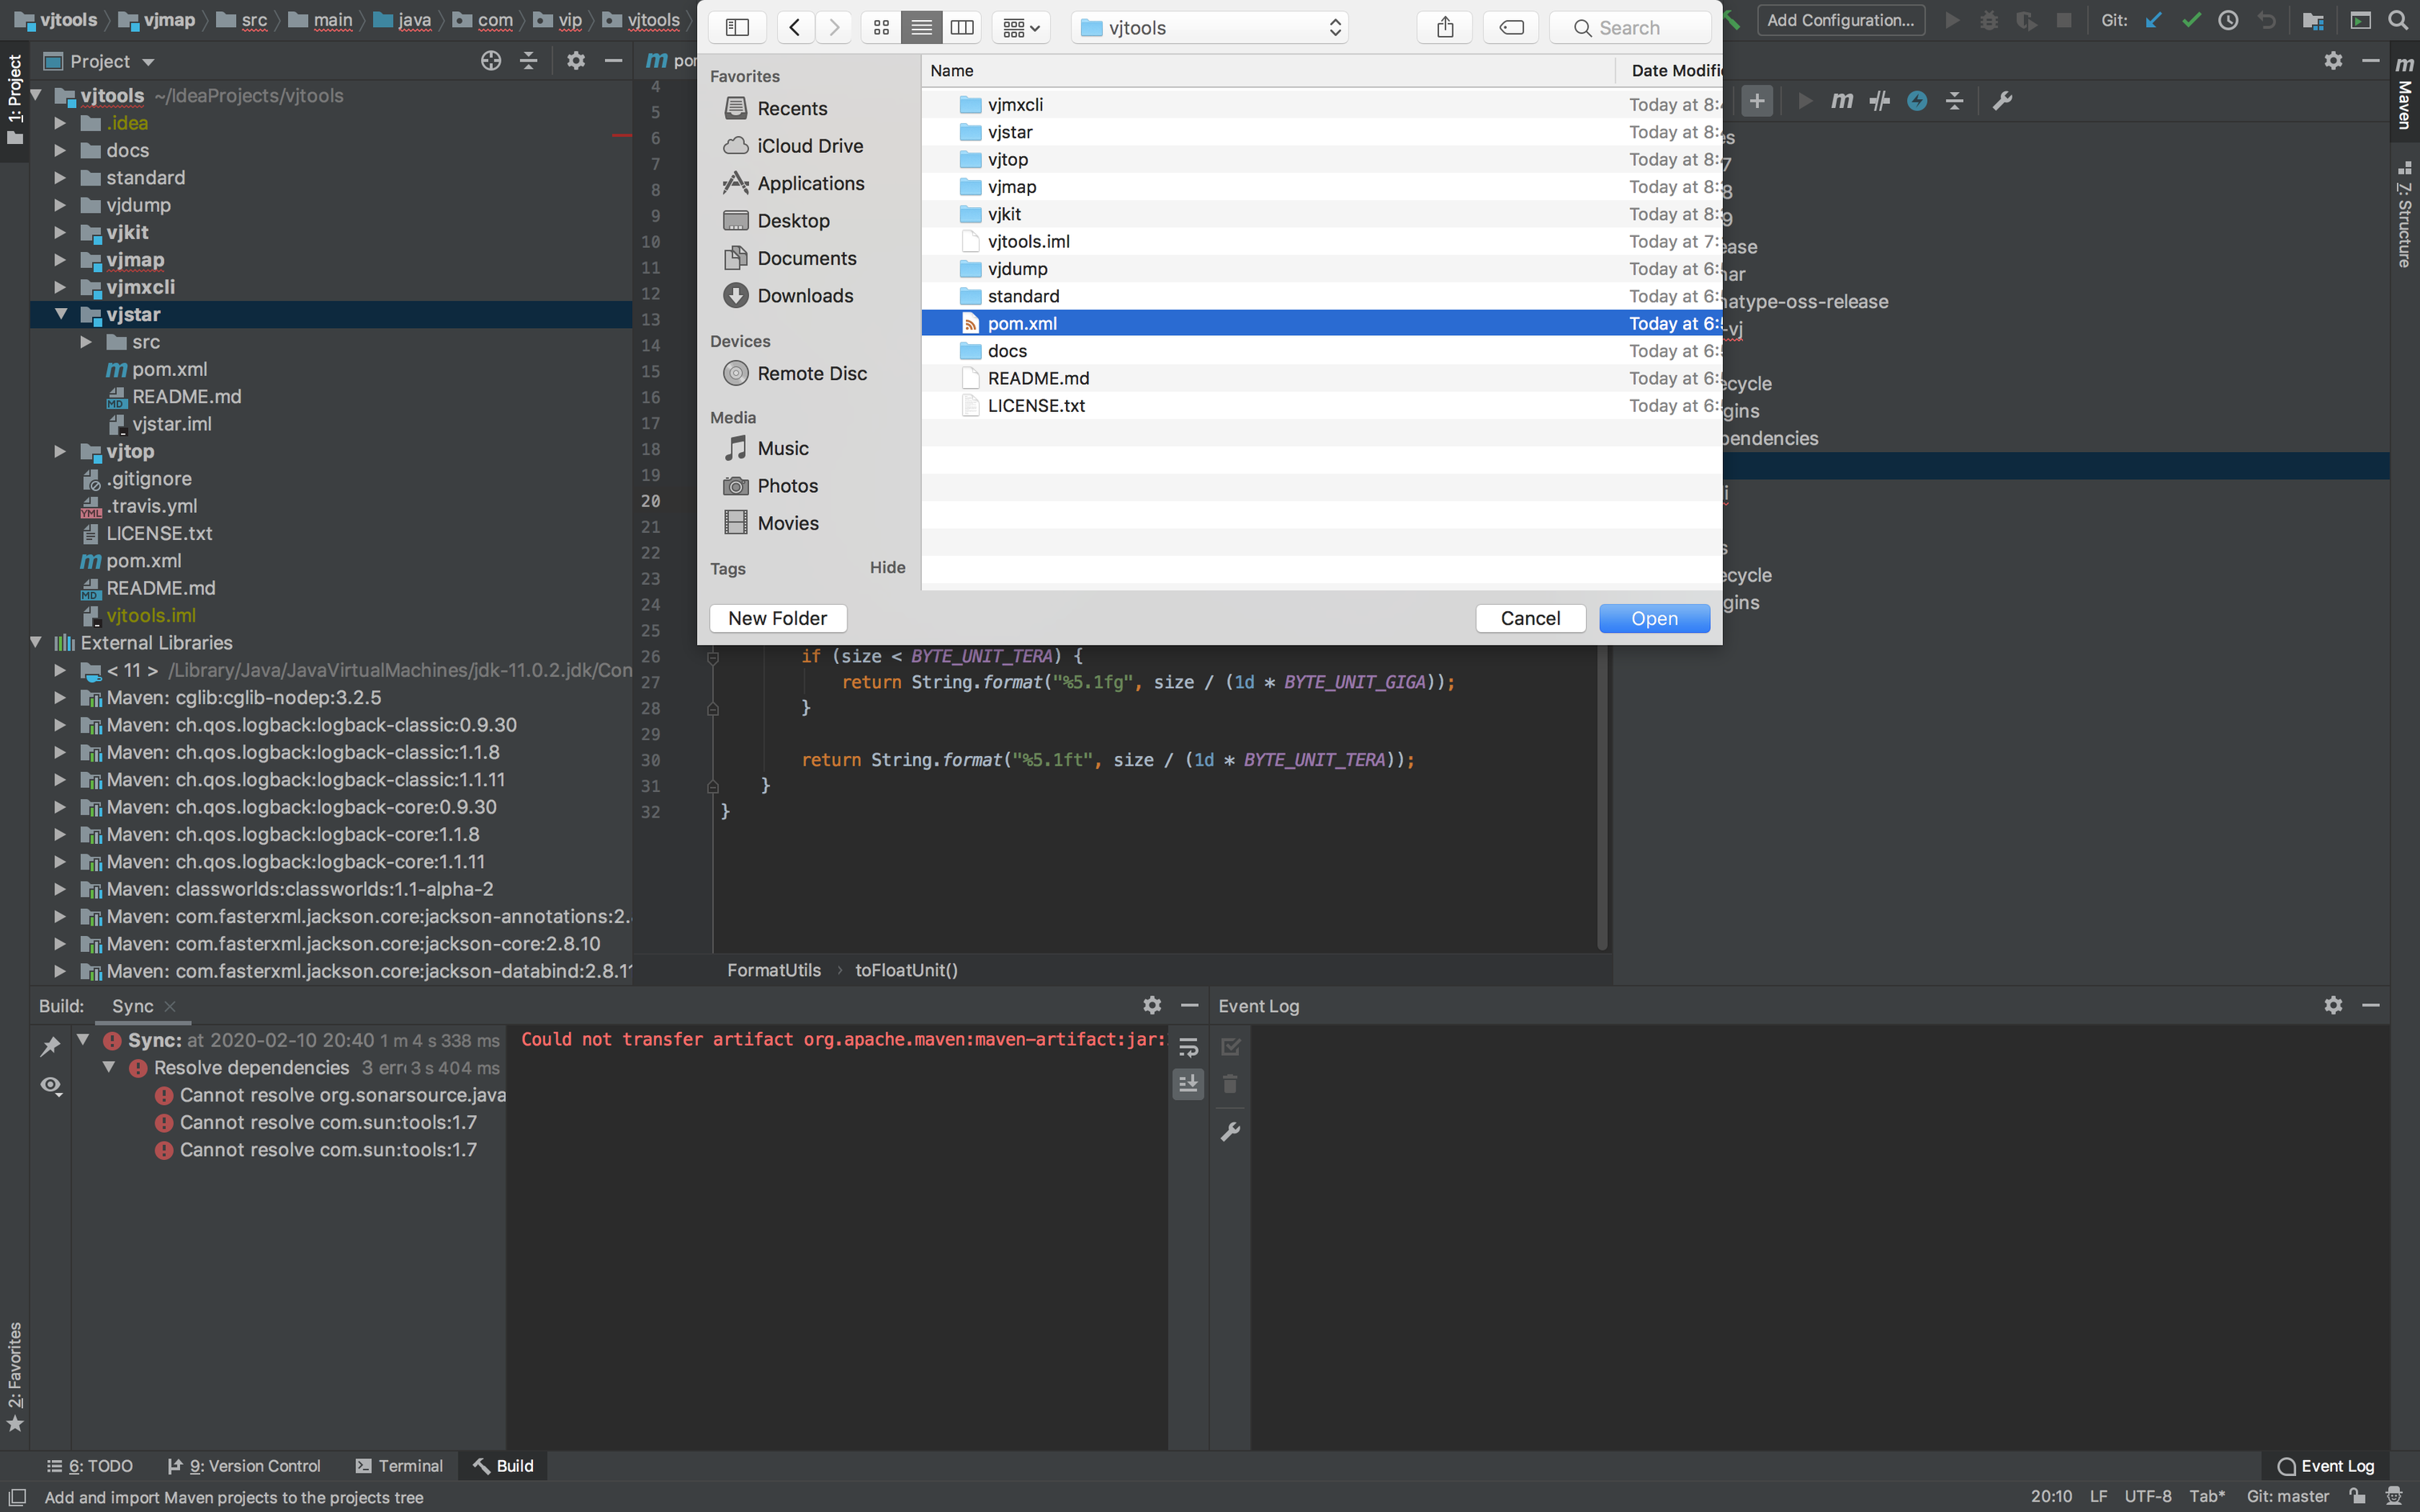Click the Git update project arrow icon
Screen dimensions: 2420x1512
coord(2153,20)
